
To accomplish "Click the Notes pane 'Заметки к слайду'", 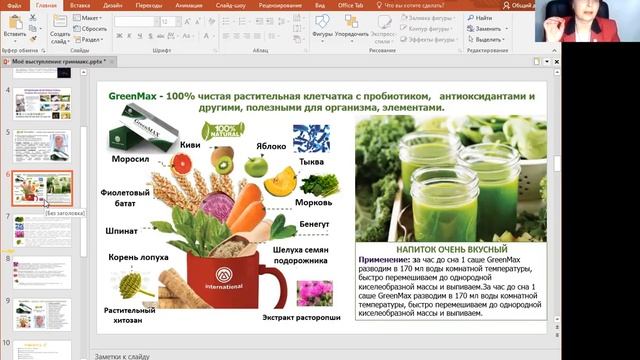I will tap(122, 356).
